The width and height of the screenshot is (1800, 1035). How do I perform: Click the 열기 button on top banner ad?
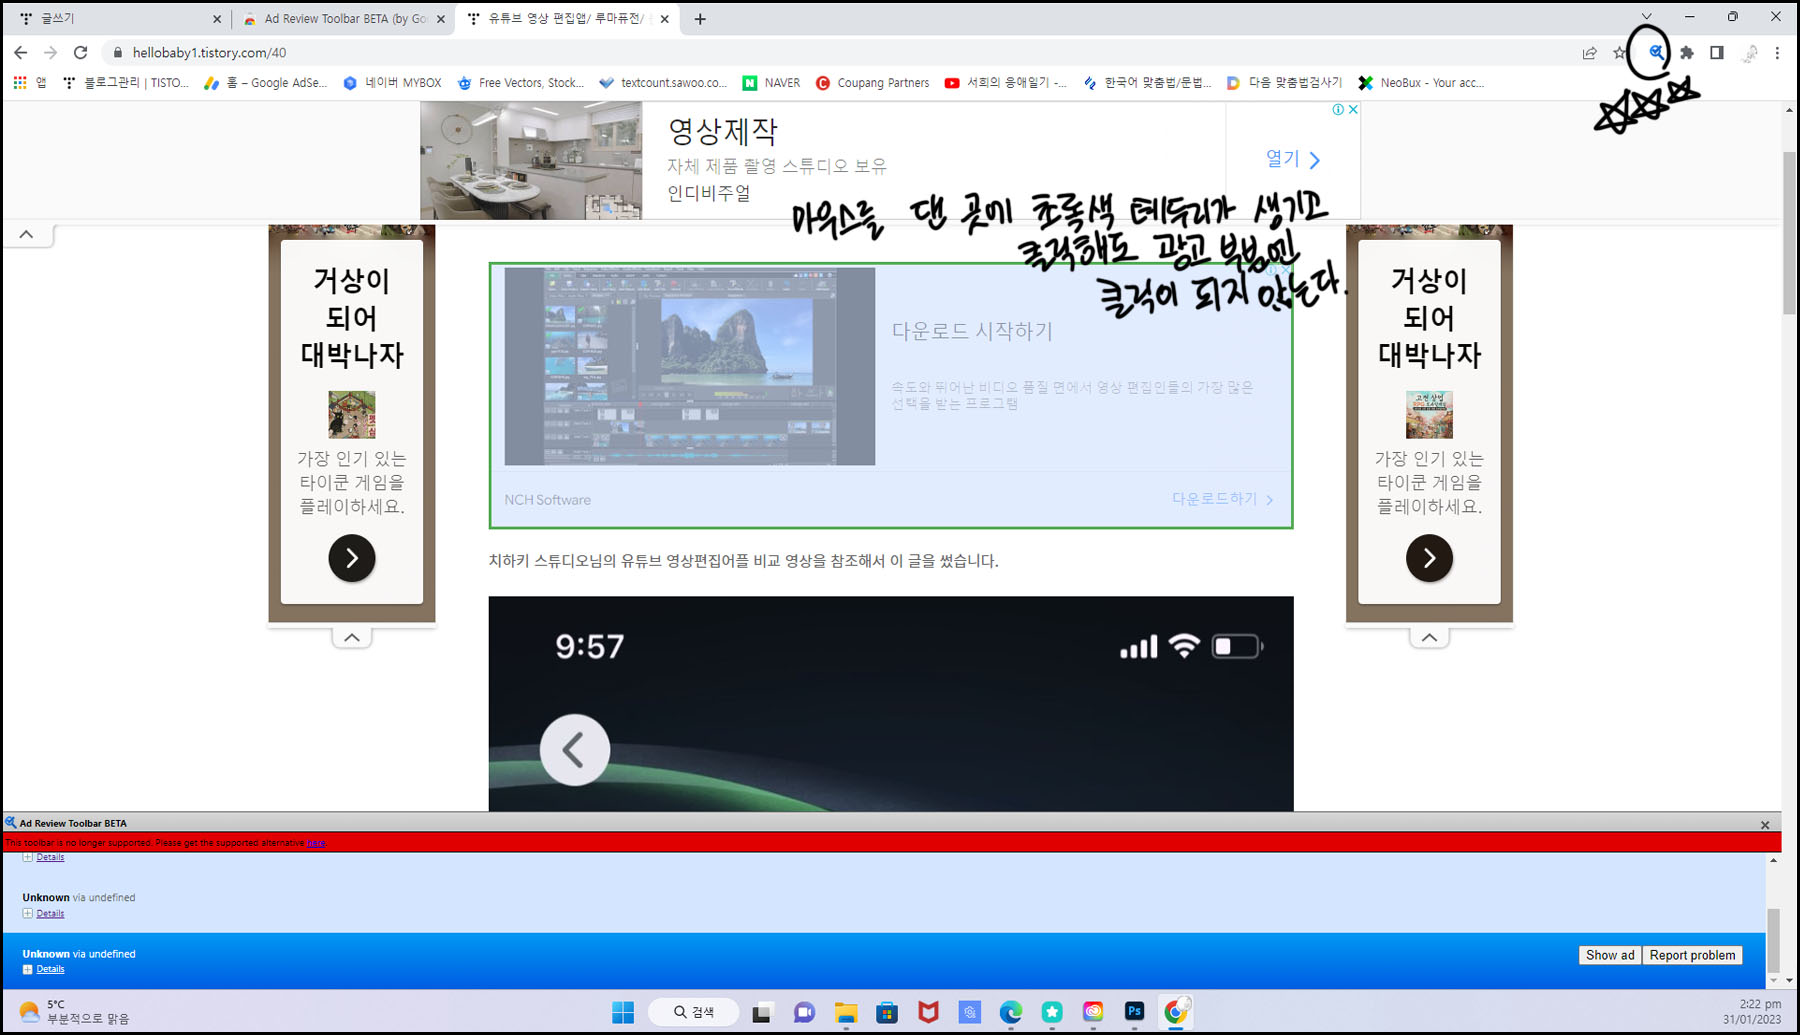(1293, 159)
